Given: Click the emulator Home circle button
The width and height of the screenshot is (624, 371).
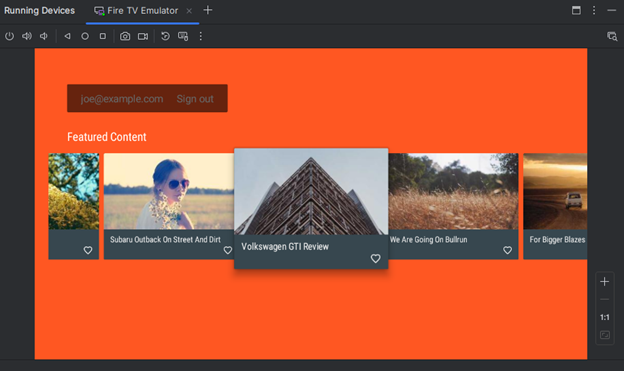Looking at the screenshot, I should tap(85, 36).
